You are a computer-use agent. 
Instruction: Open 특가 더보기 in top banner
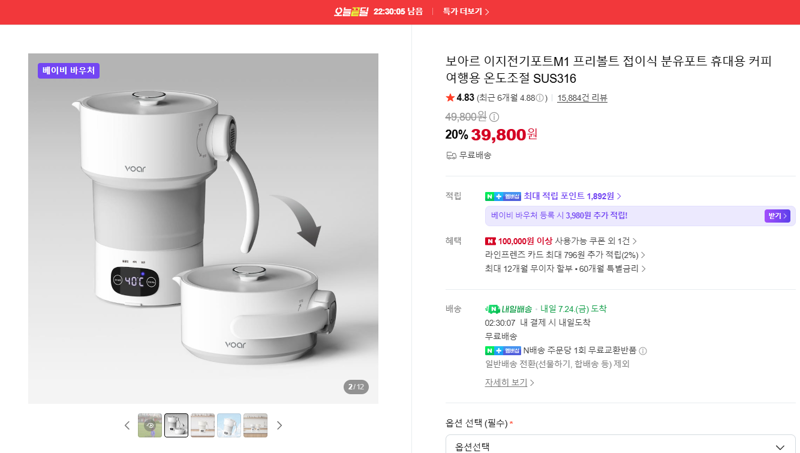[x=466, y=11]
